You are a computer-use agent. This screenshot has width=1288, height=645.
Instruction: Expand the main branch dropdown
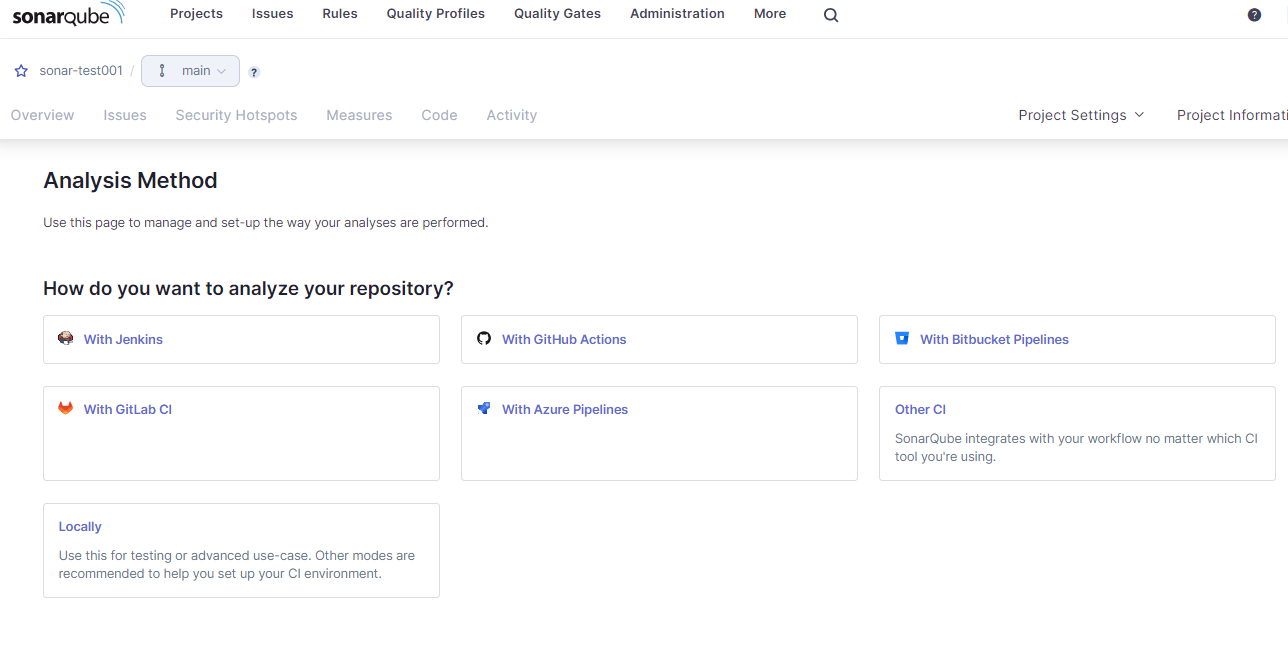(x=191, y=71)
